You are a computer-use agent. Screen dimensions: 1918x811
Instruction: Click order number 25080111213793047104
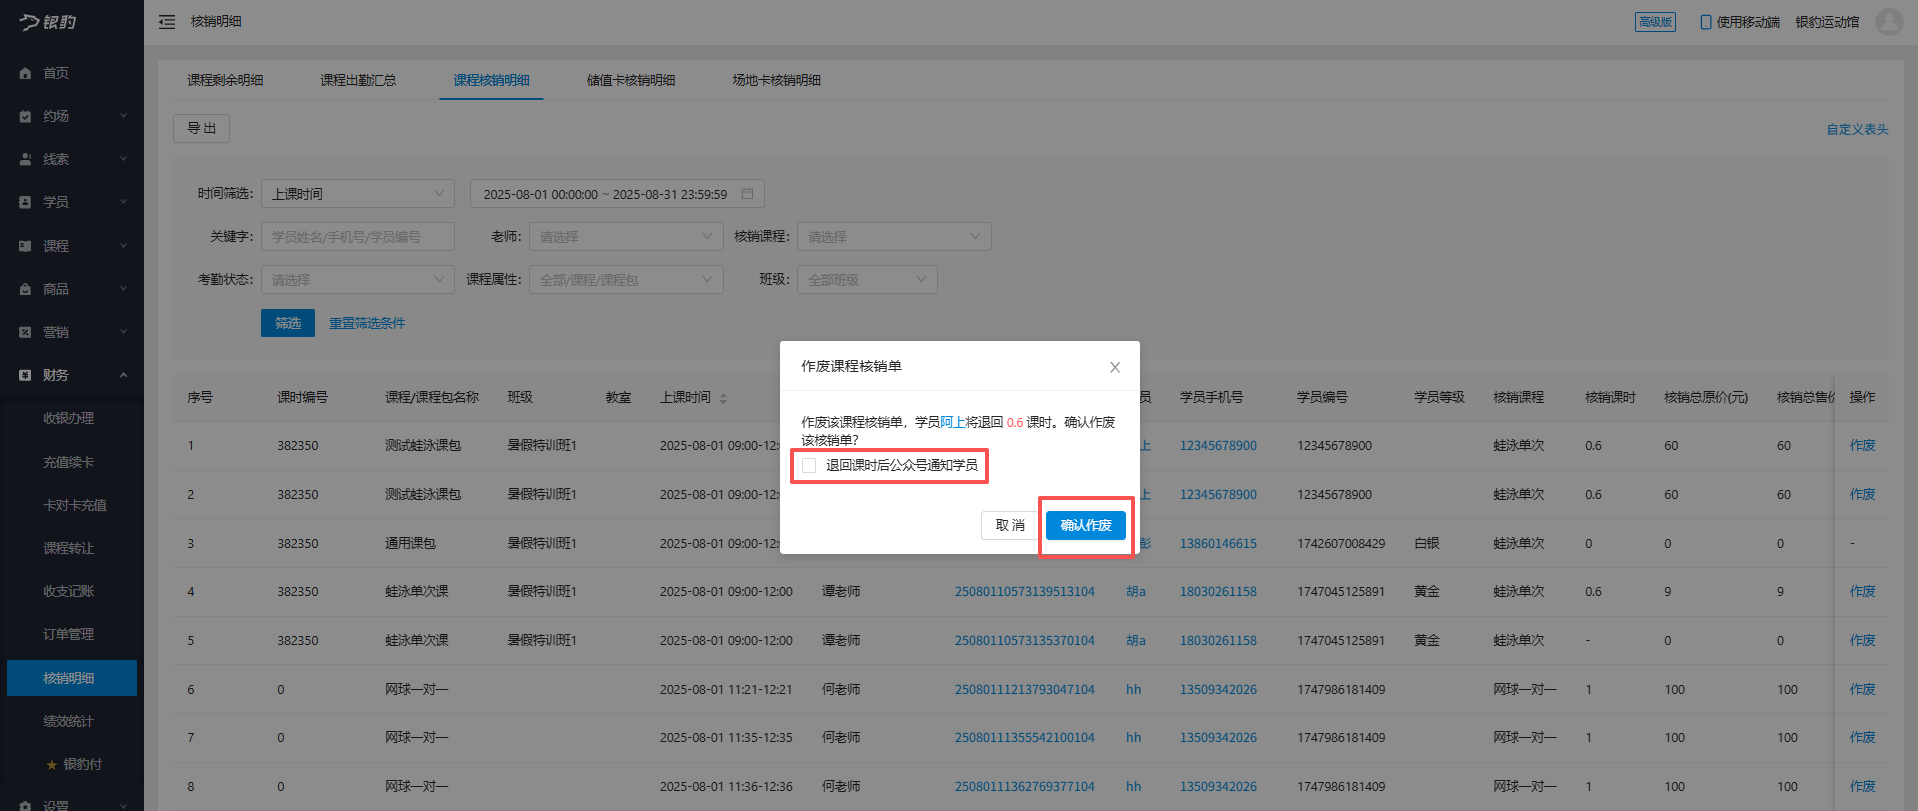pos(1024,689)
